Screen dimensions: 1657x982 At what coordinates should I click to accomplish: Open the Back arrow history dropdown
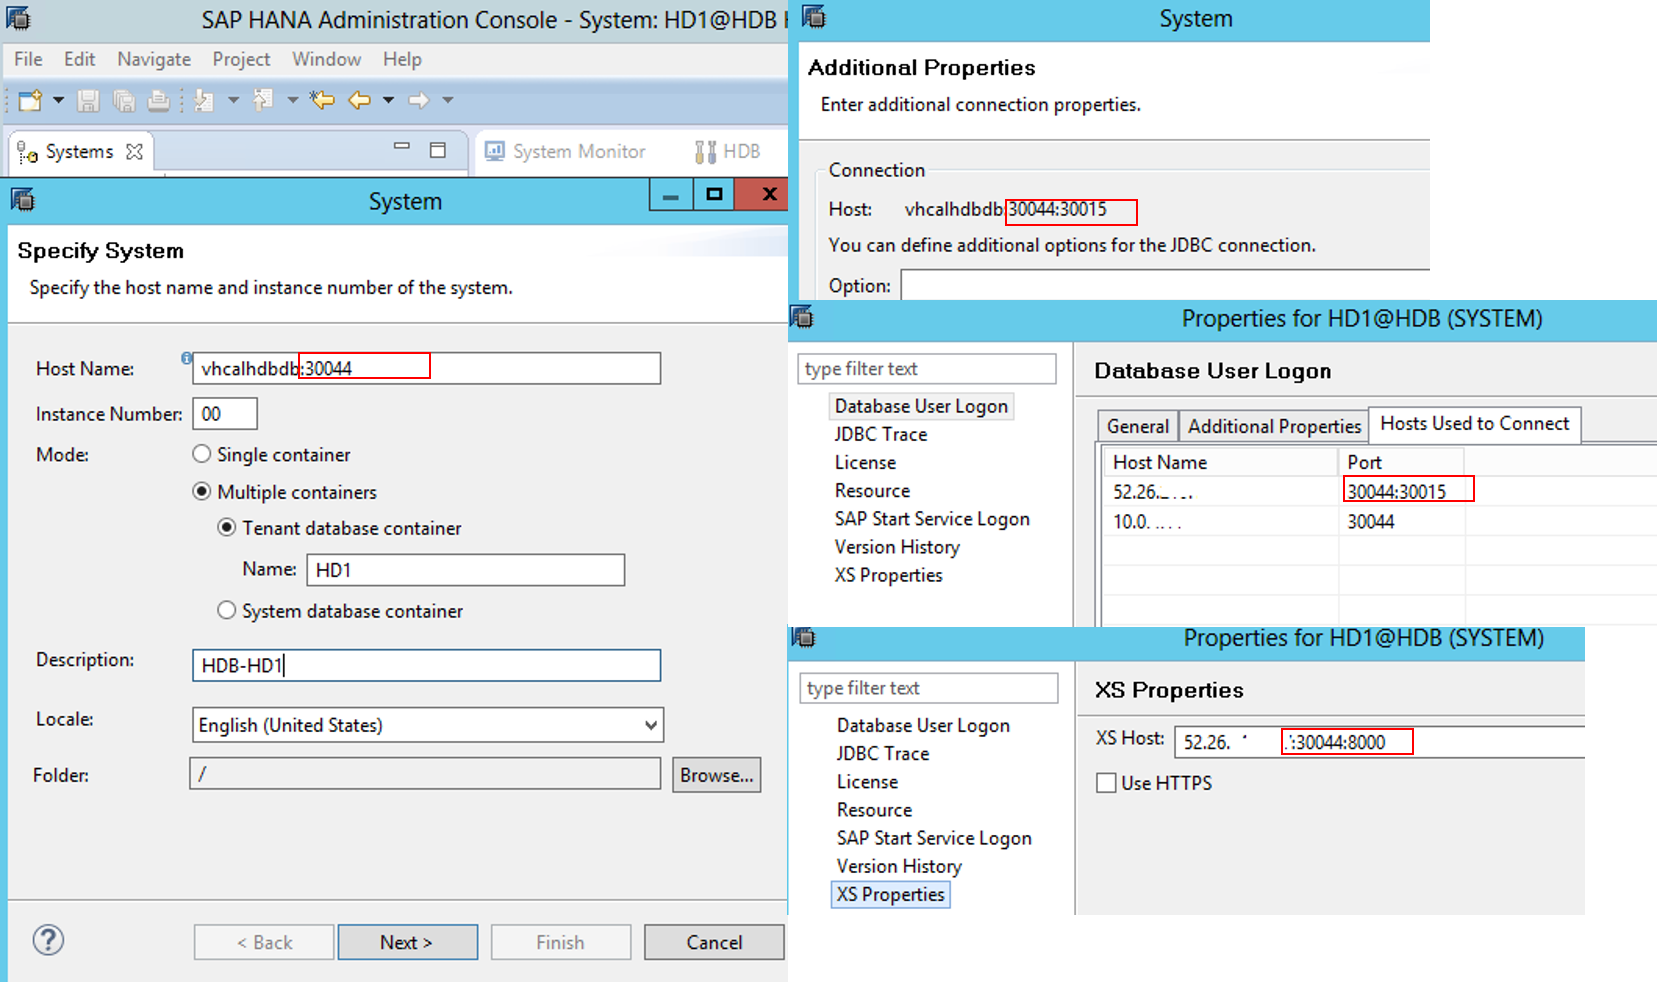[x=390, y=100]
